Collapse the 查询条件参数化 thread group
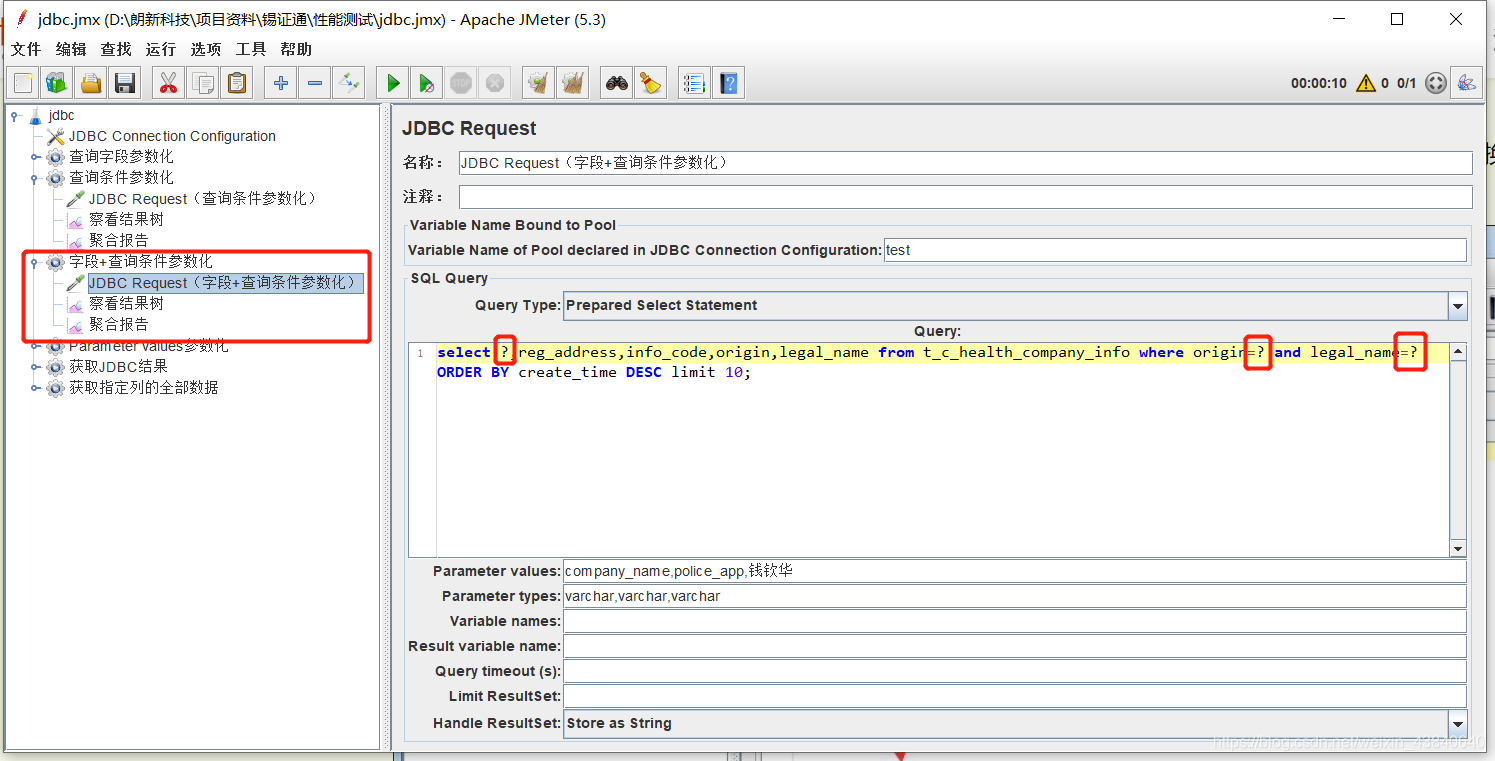Viewport: 1495px width, 761px height. tap(35, 178)
